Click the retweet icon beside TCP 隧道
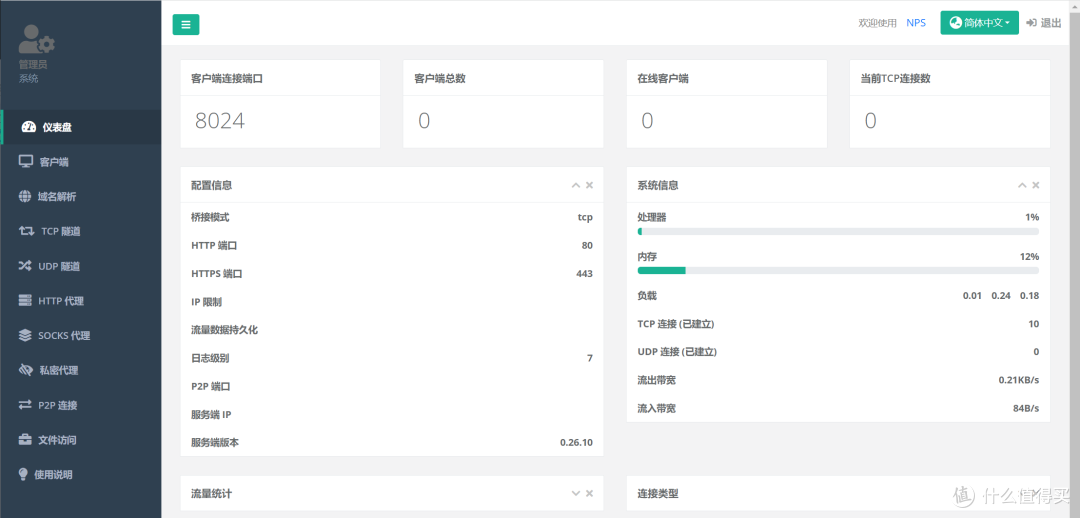This screenshot has width=1080, height=518. coord(26,231)
